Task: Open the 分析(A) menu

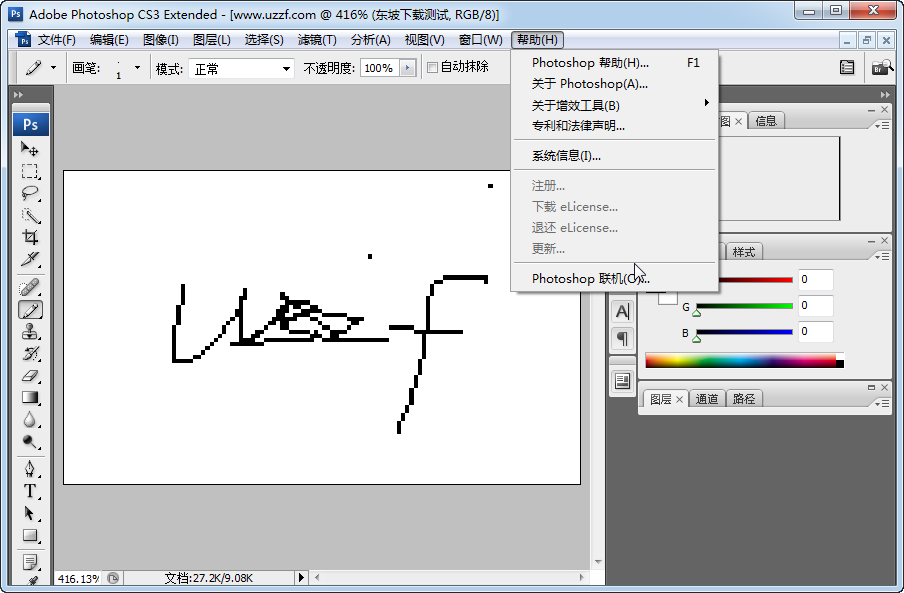Action: tap(371, 40)
